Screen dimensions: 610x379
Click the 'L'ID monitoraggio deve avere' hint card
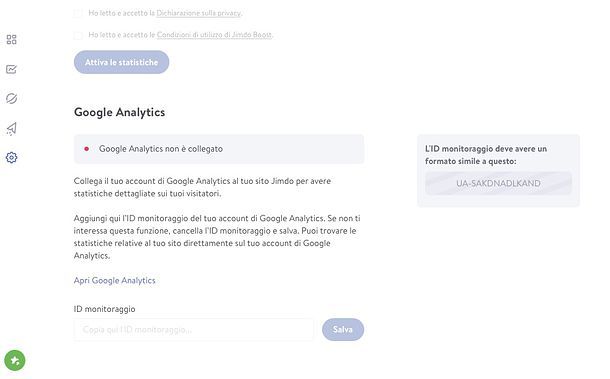498,170
